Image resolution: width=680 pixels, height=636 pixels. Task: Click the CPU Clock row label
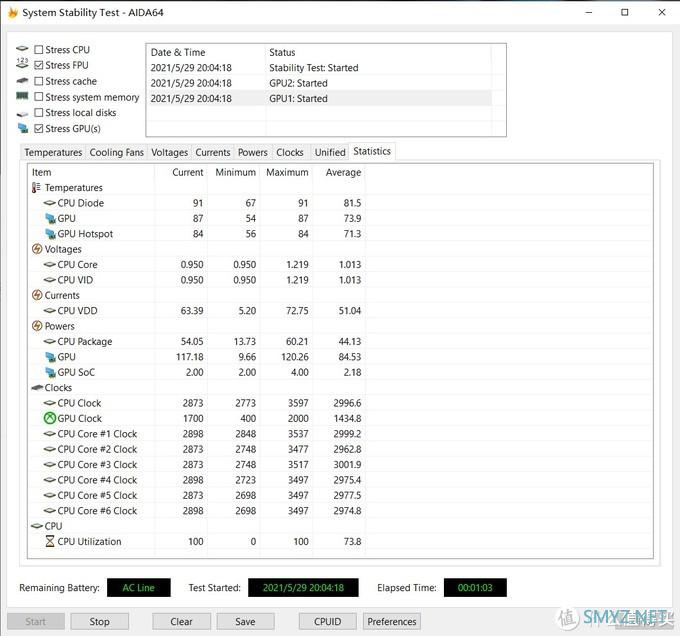pyautogui.click(x=79, y=403)
